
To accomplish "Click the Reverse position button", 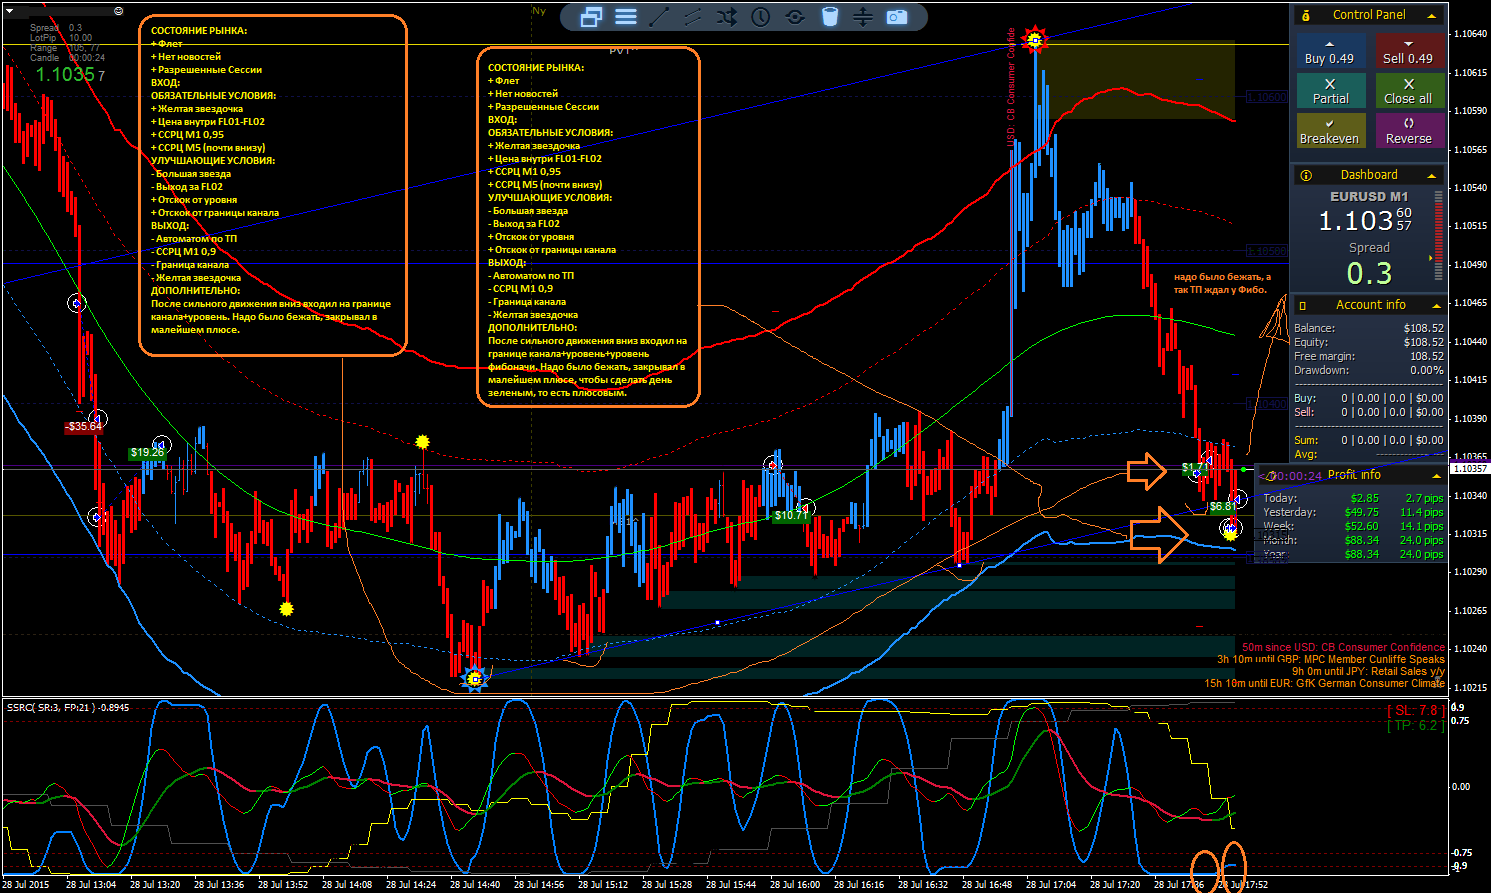I will (x=1408, y=131).
